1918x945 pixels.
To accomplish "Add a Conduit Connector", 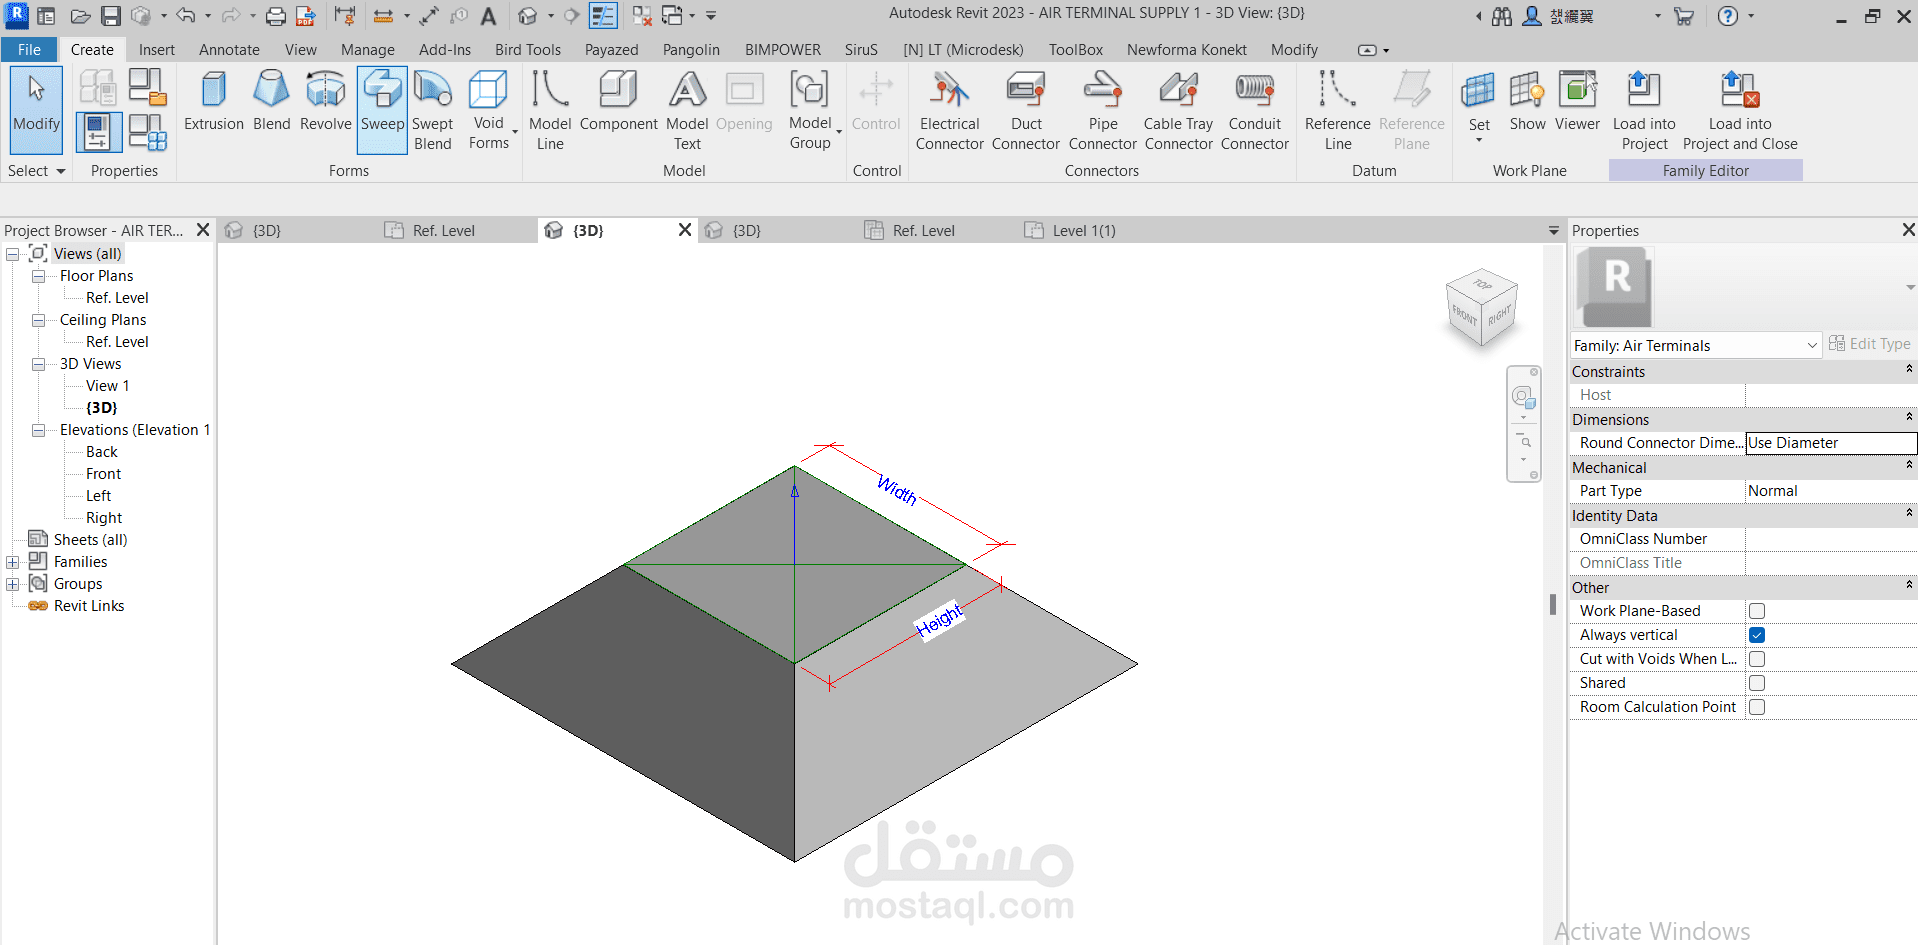I will [1254, 110].
